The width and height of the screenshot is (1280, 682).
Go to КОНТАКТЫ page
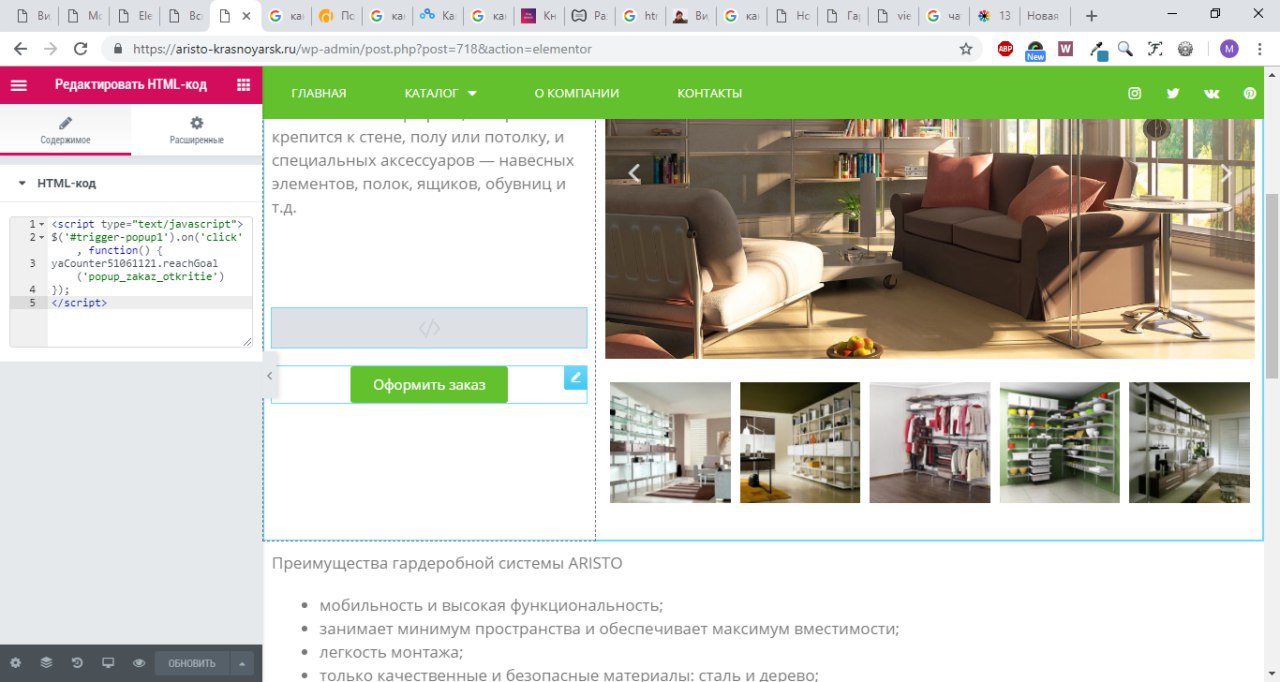pos(710,93)
